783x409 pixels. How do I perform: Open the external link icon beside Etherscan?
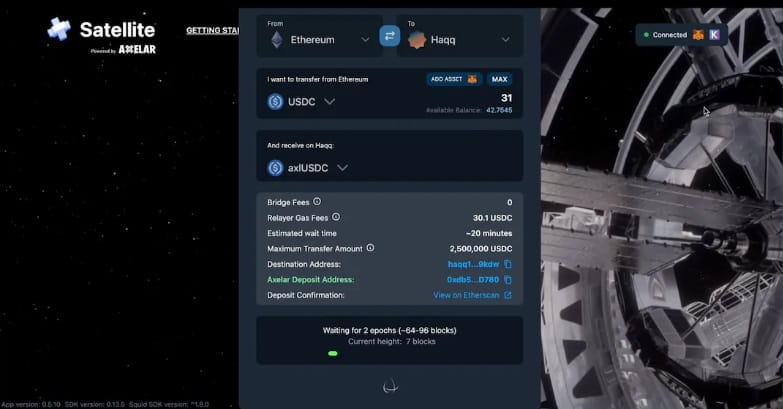pyautogui.click(x=508, y=295)
